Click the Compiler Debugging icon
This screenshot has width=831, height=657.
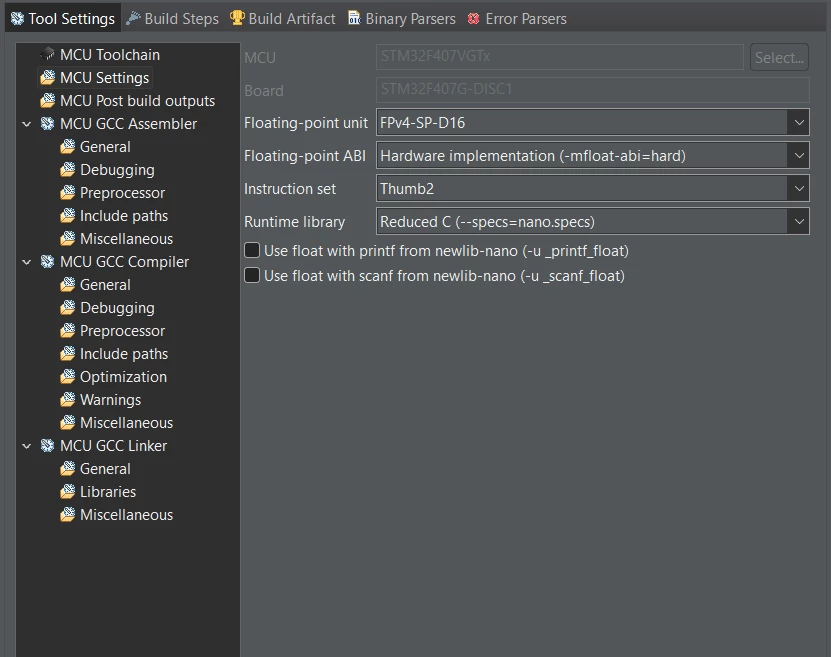pos(67,307)
